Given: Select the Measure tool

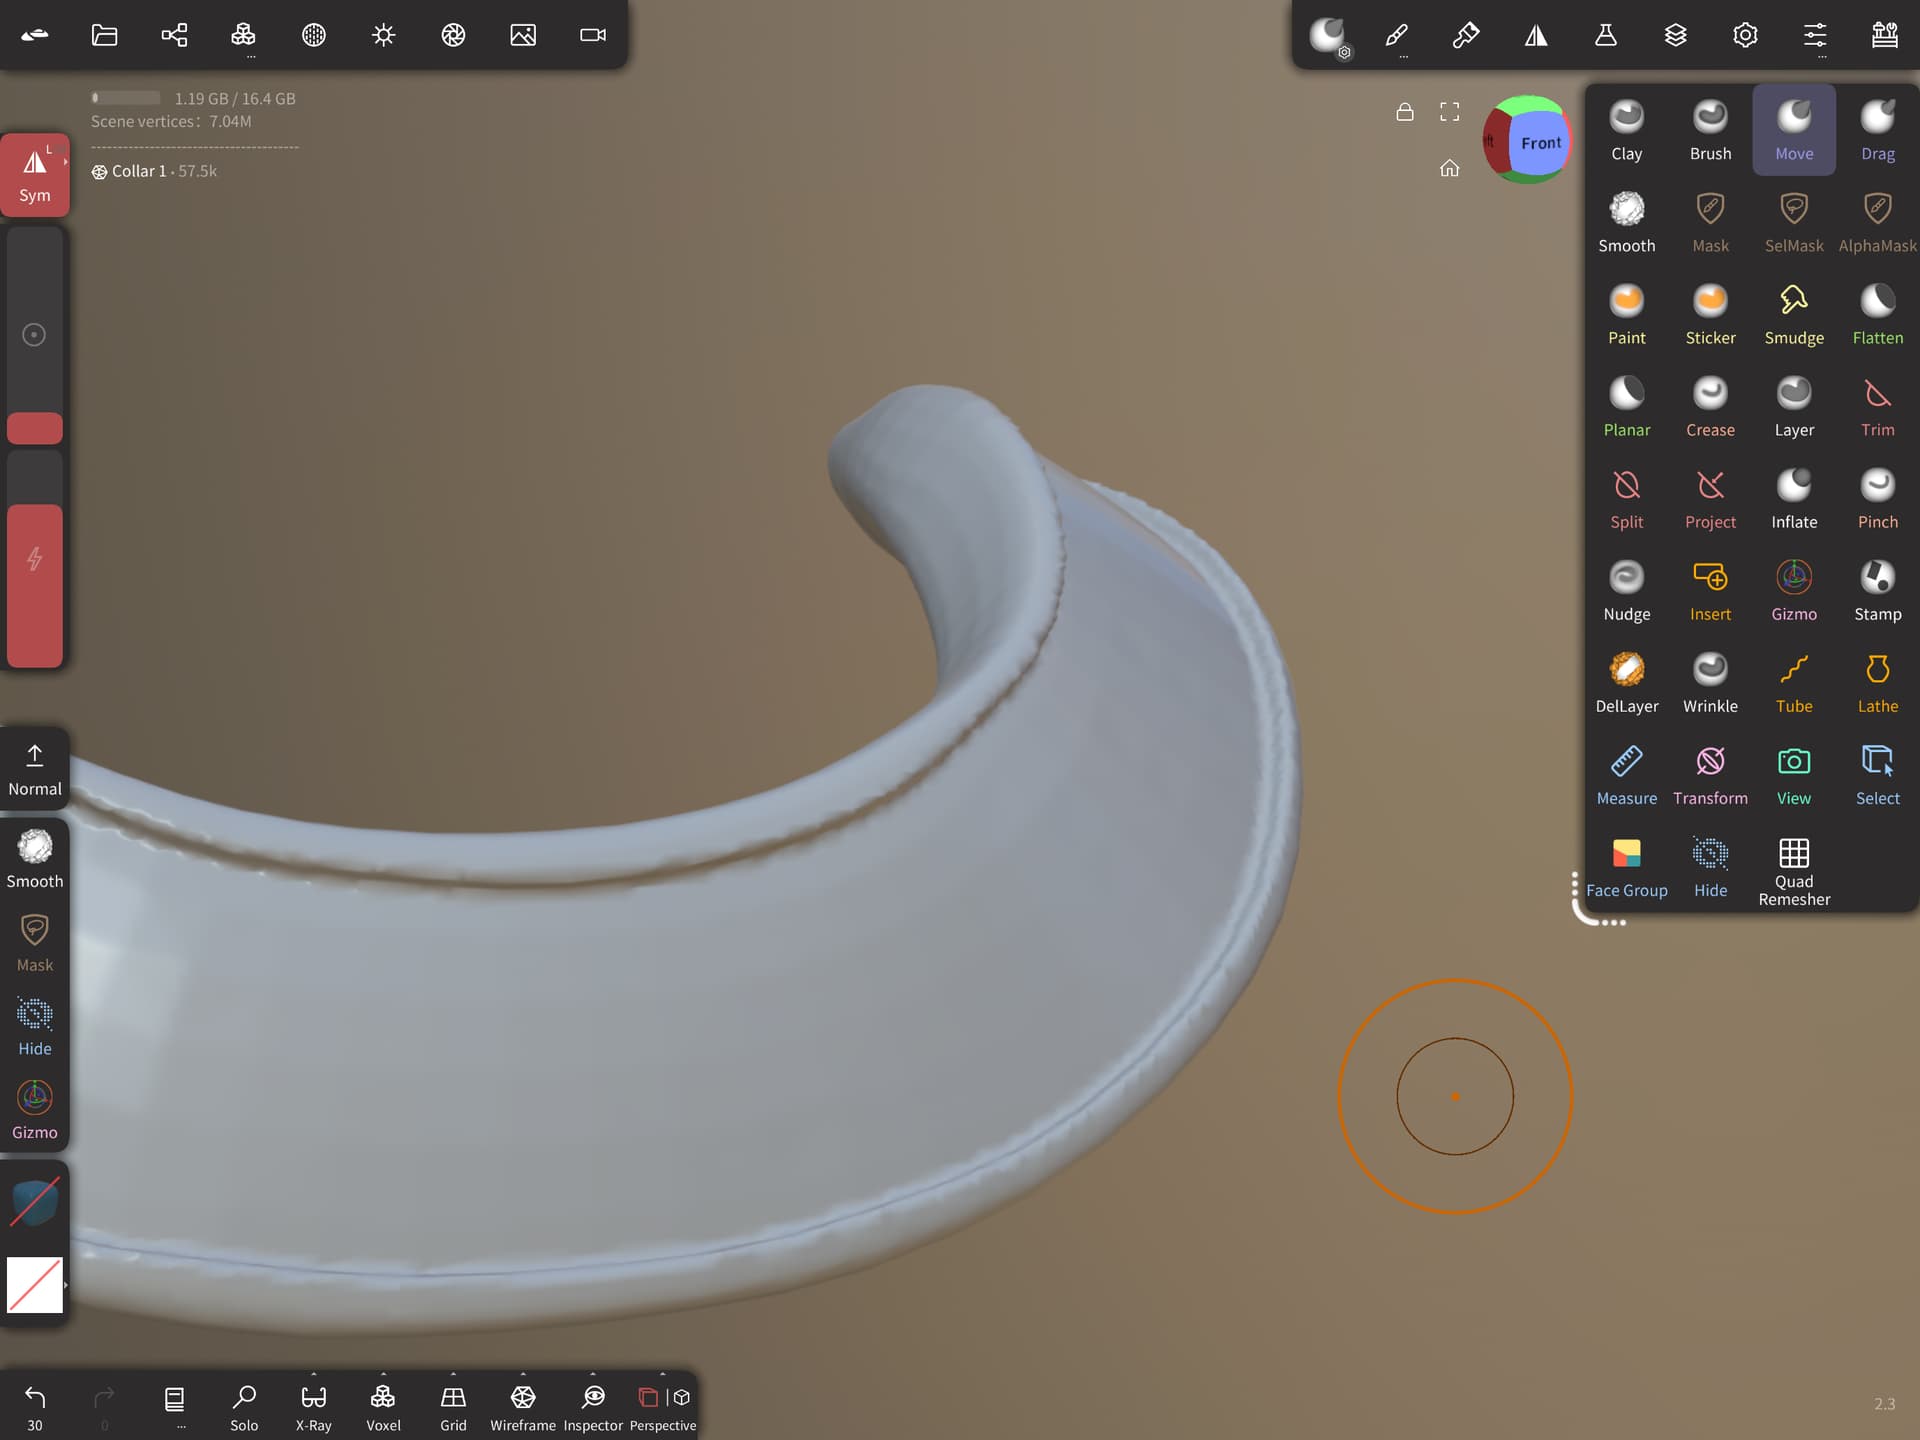Looking at the screenshot, I should tap(1626, 774).
